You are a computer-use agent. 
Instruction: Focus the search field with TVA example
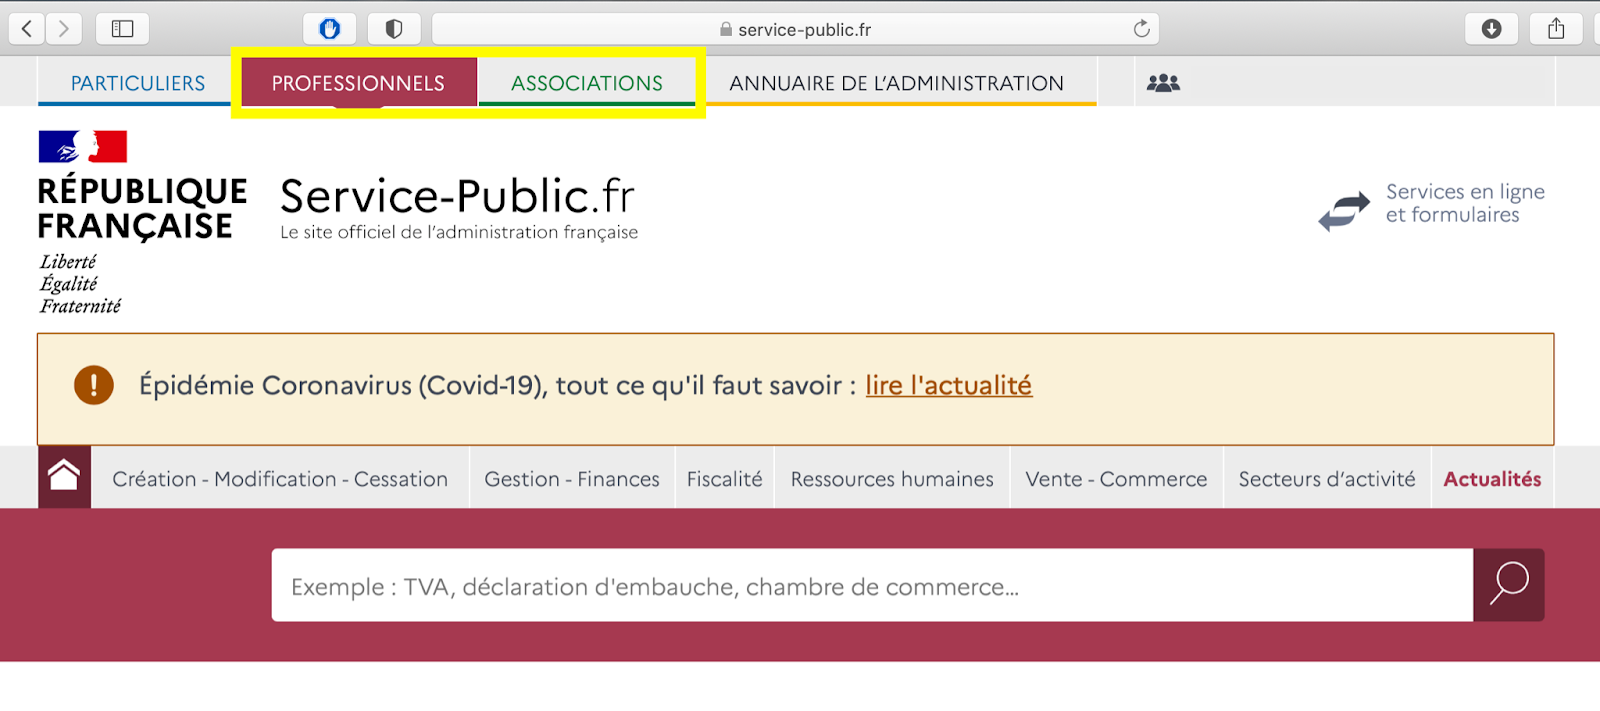point(872,585)
